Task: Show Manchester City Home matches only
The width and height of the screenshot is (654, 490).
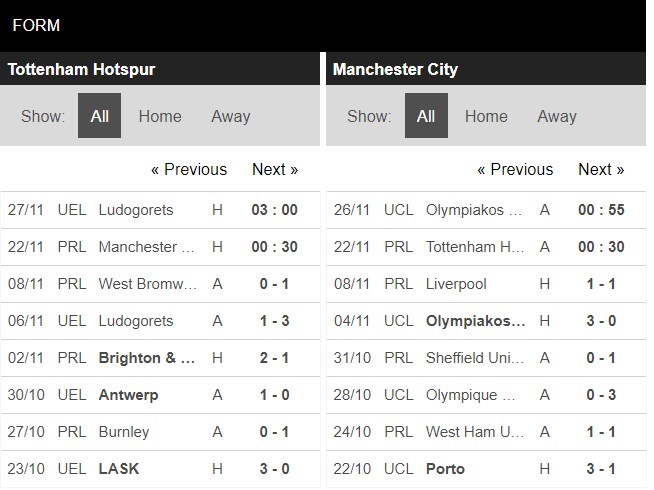Action: click(x=486, y=116)
